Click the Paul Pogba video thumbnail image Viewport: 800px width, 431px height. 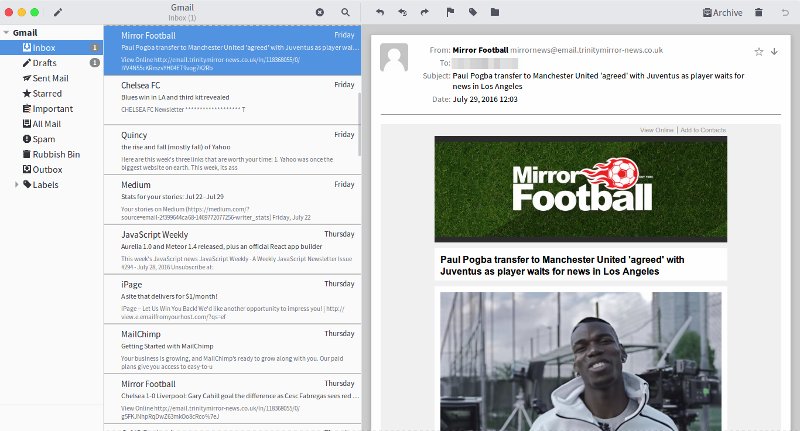click(x=580, y=360)
